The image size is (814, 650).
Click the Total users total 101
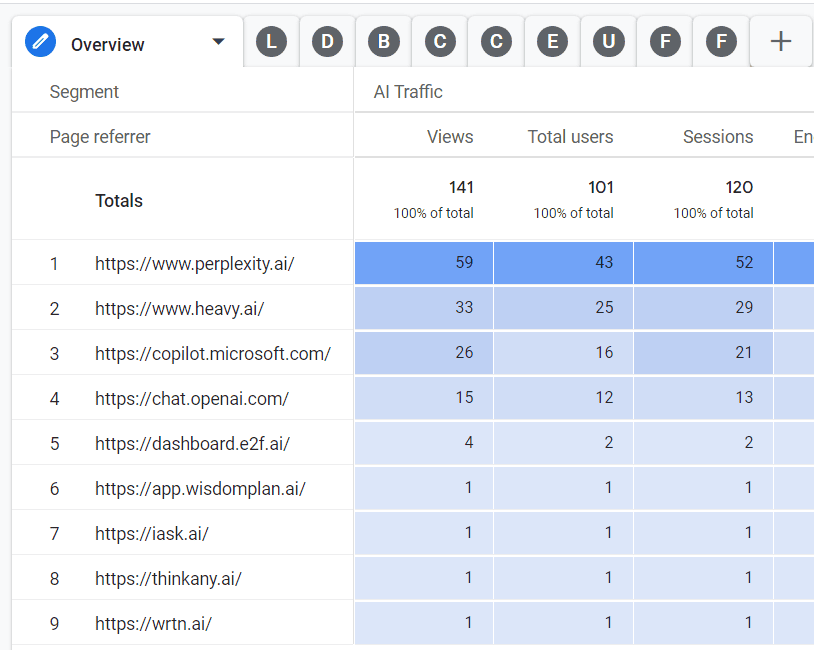(601, 187)
